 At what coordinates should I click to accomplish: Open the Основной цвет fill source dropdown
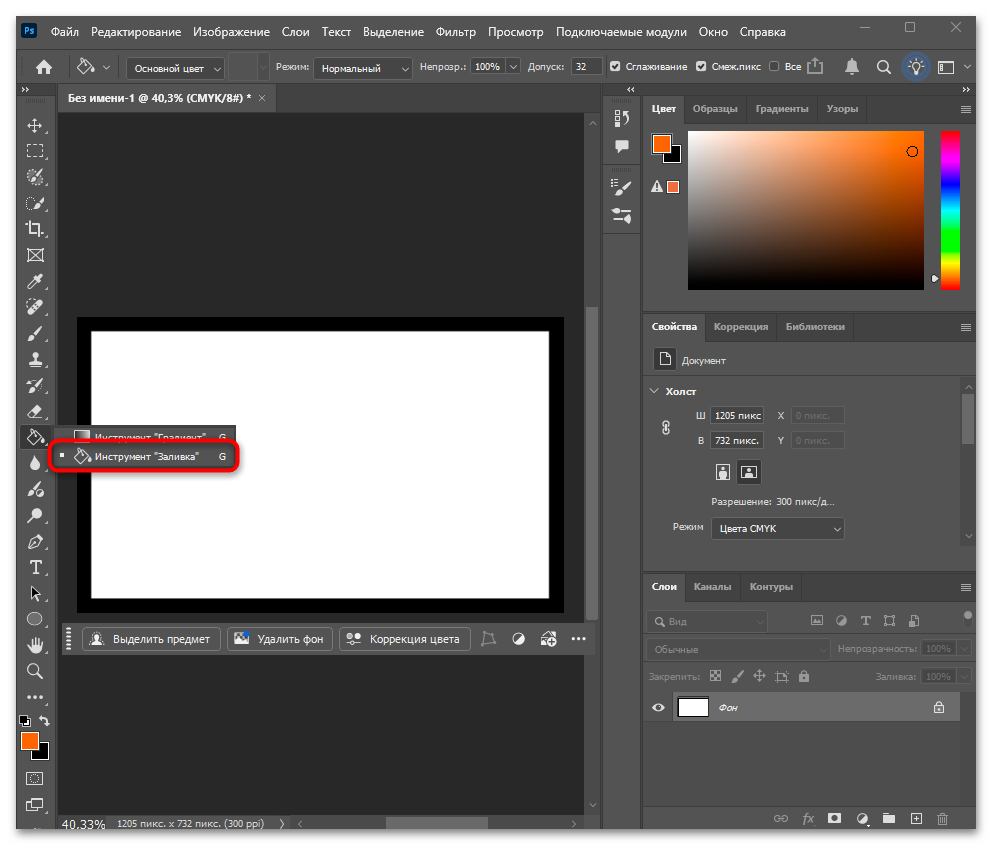(x=175, y=68)
